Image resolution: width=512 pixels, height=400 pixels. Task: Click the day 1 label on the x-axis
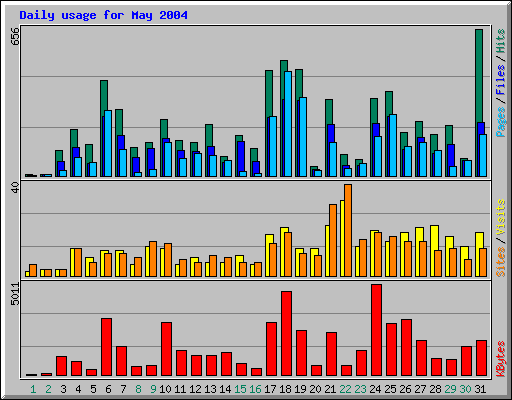(33, 389)
